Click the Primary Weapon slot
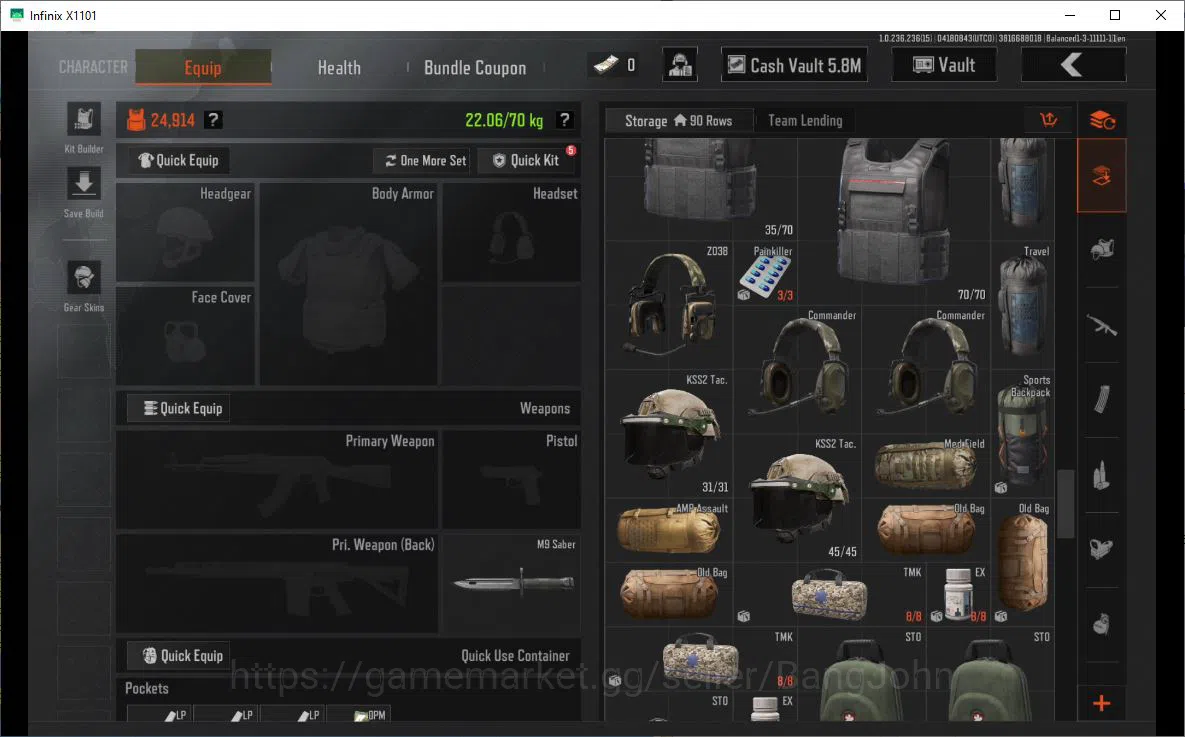 (277, 479)
